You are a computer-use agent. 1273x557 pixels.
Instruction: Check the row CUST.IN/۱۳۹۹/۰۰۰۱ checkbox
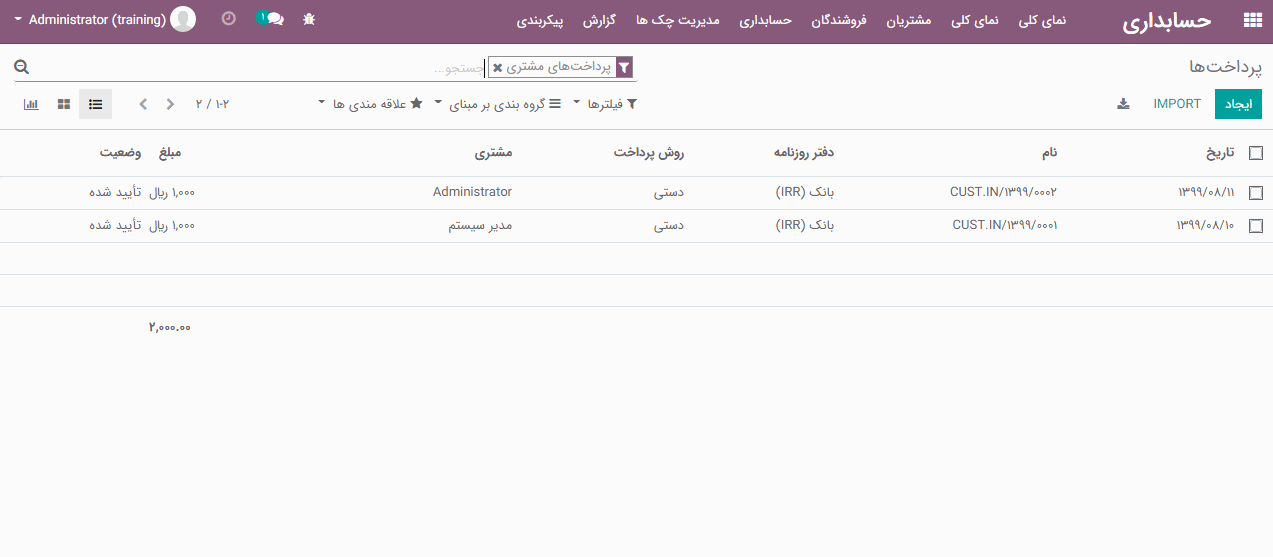1256,226
